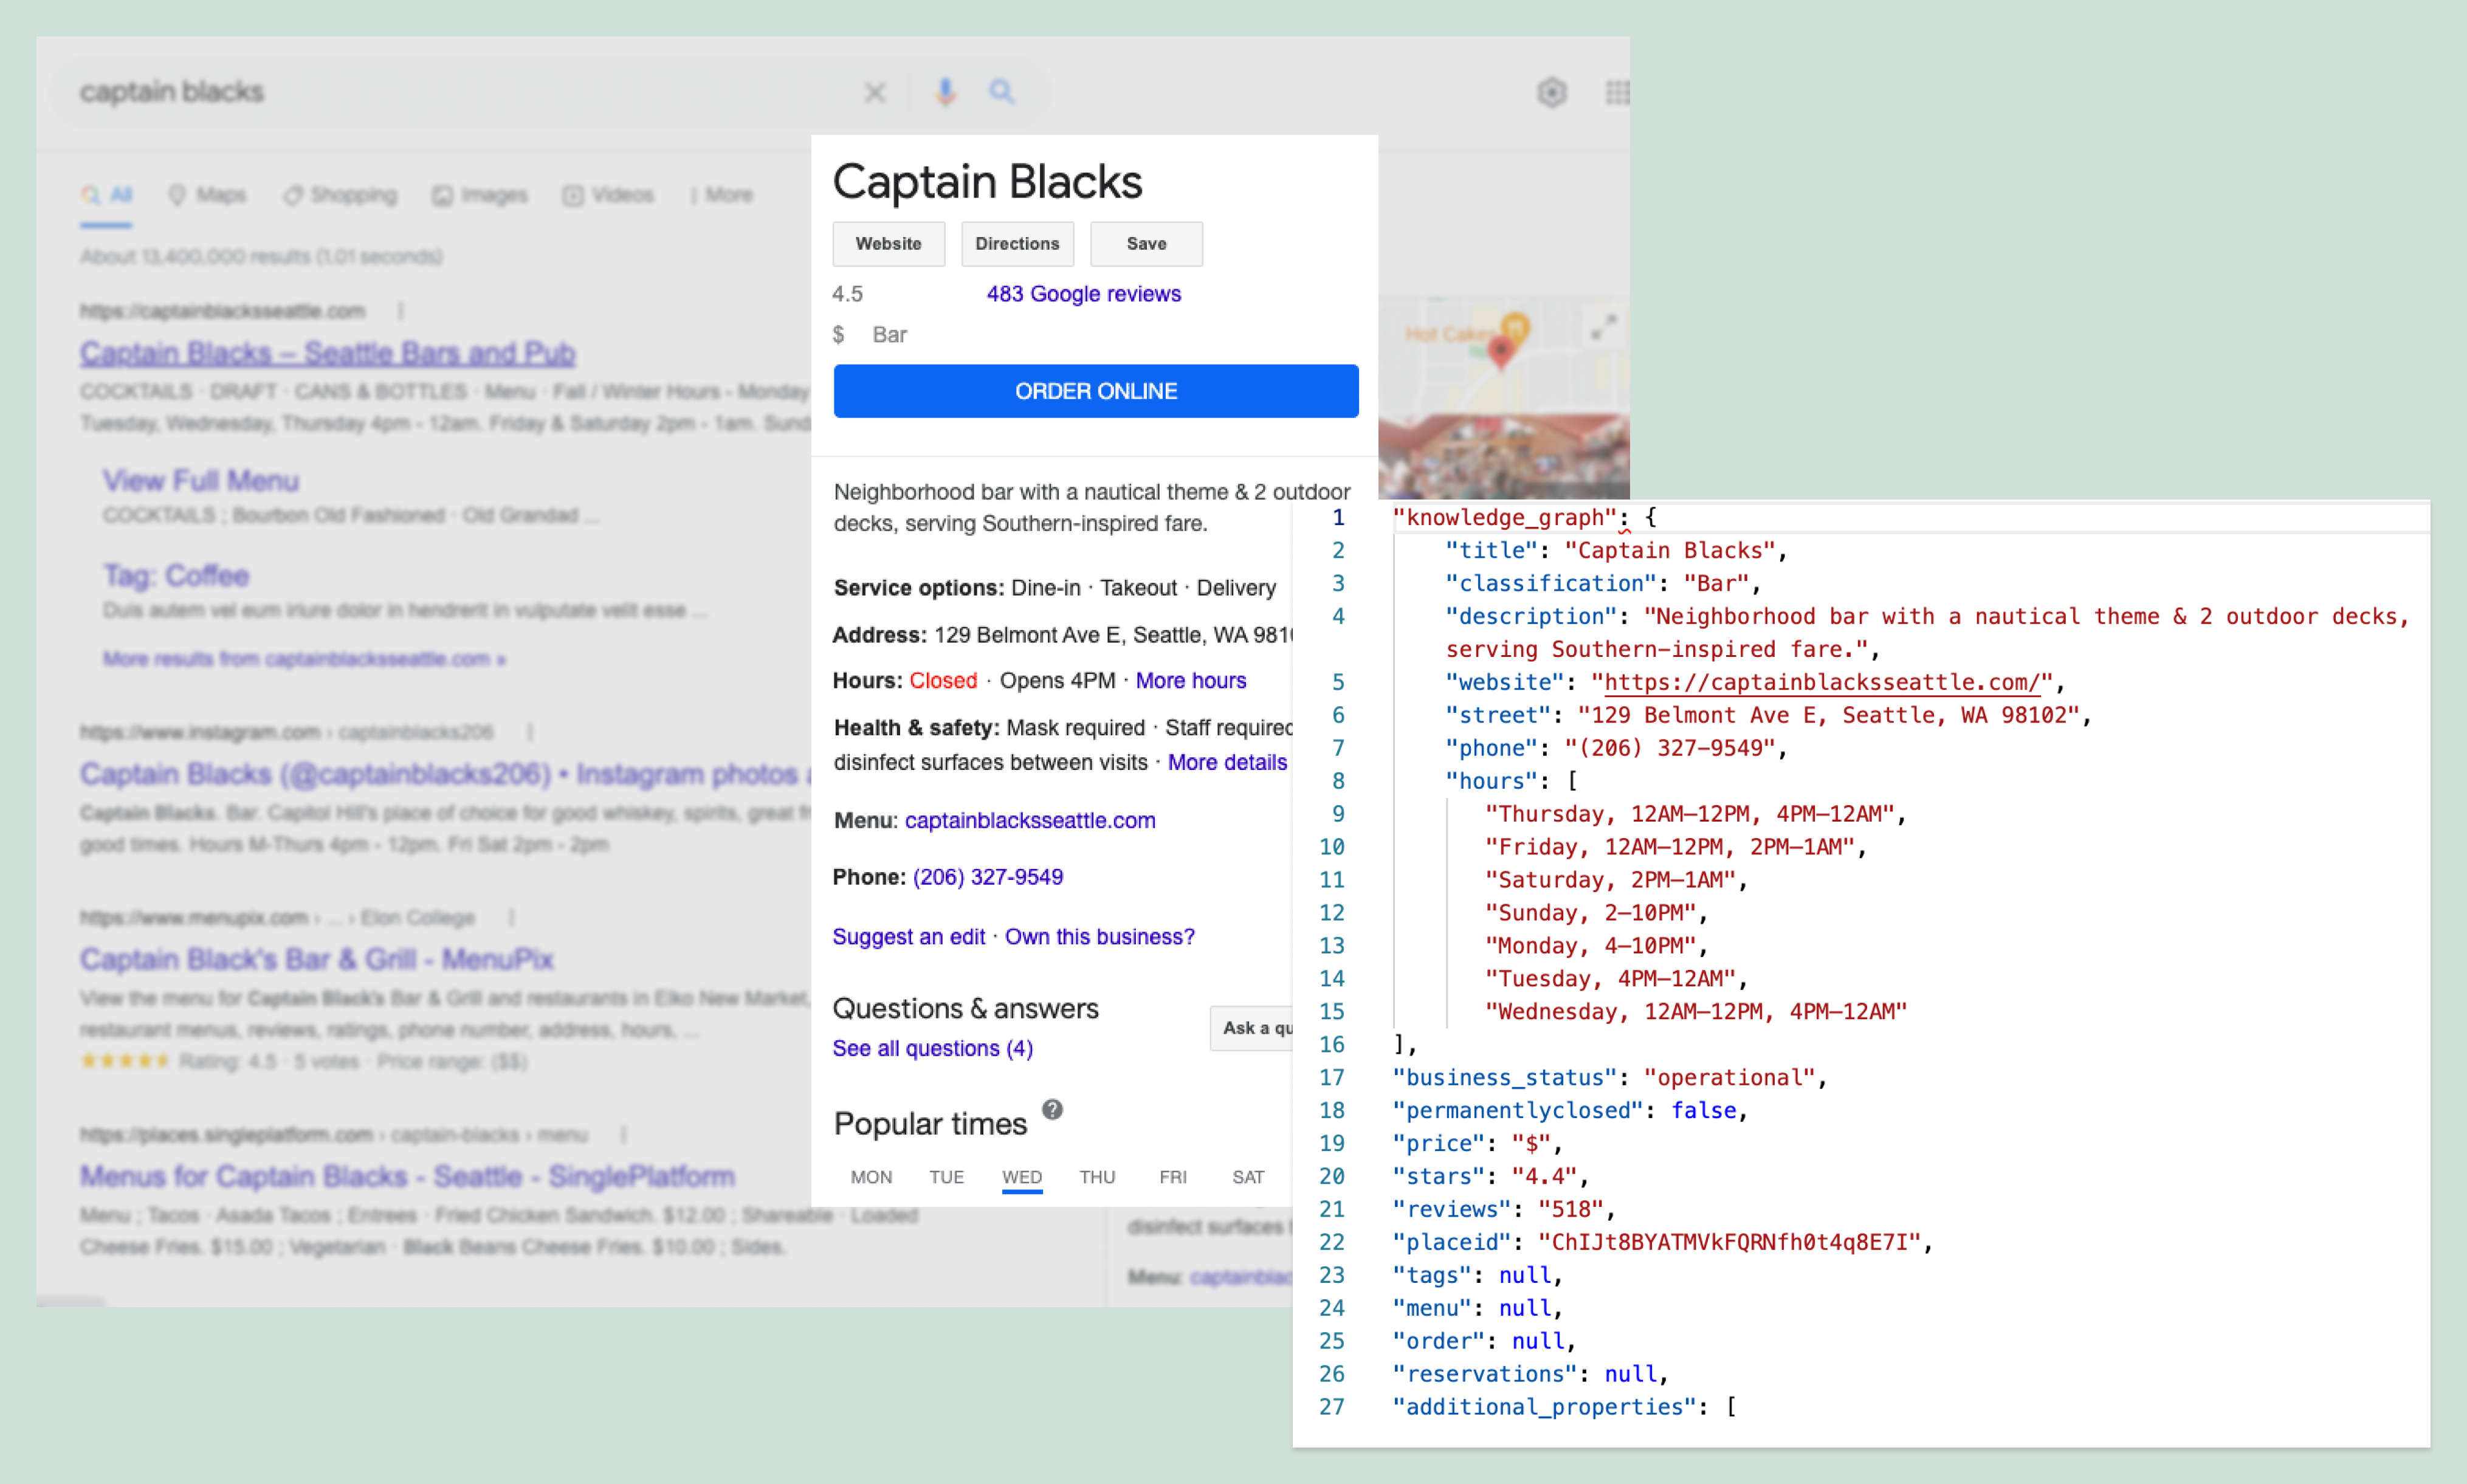Expand More hours for the business

(x=1190, y=681)
